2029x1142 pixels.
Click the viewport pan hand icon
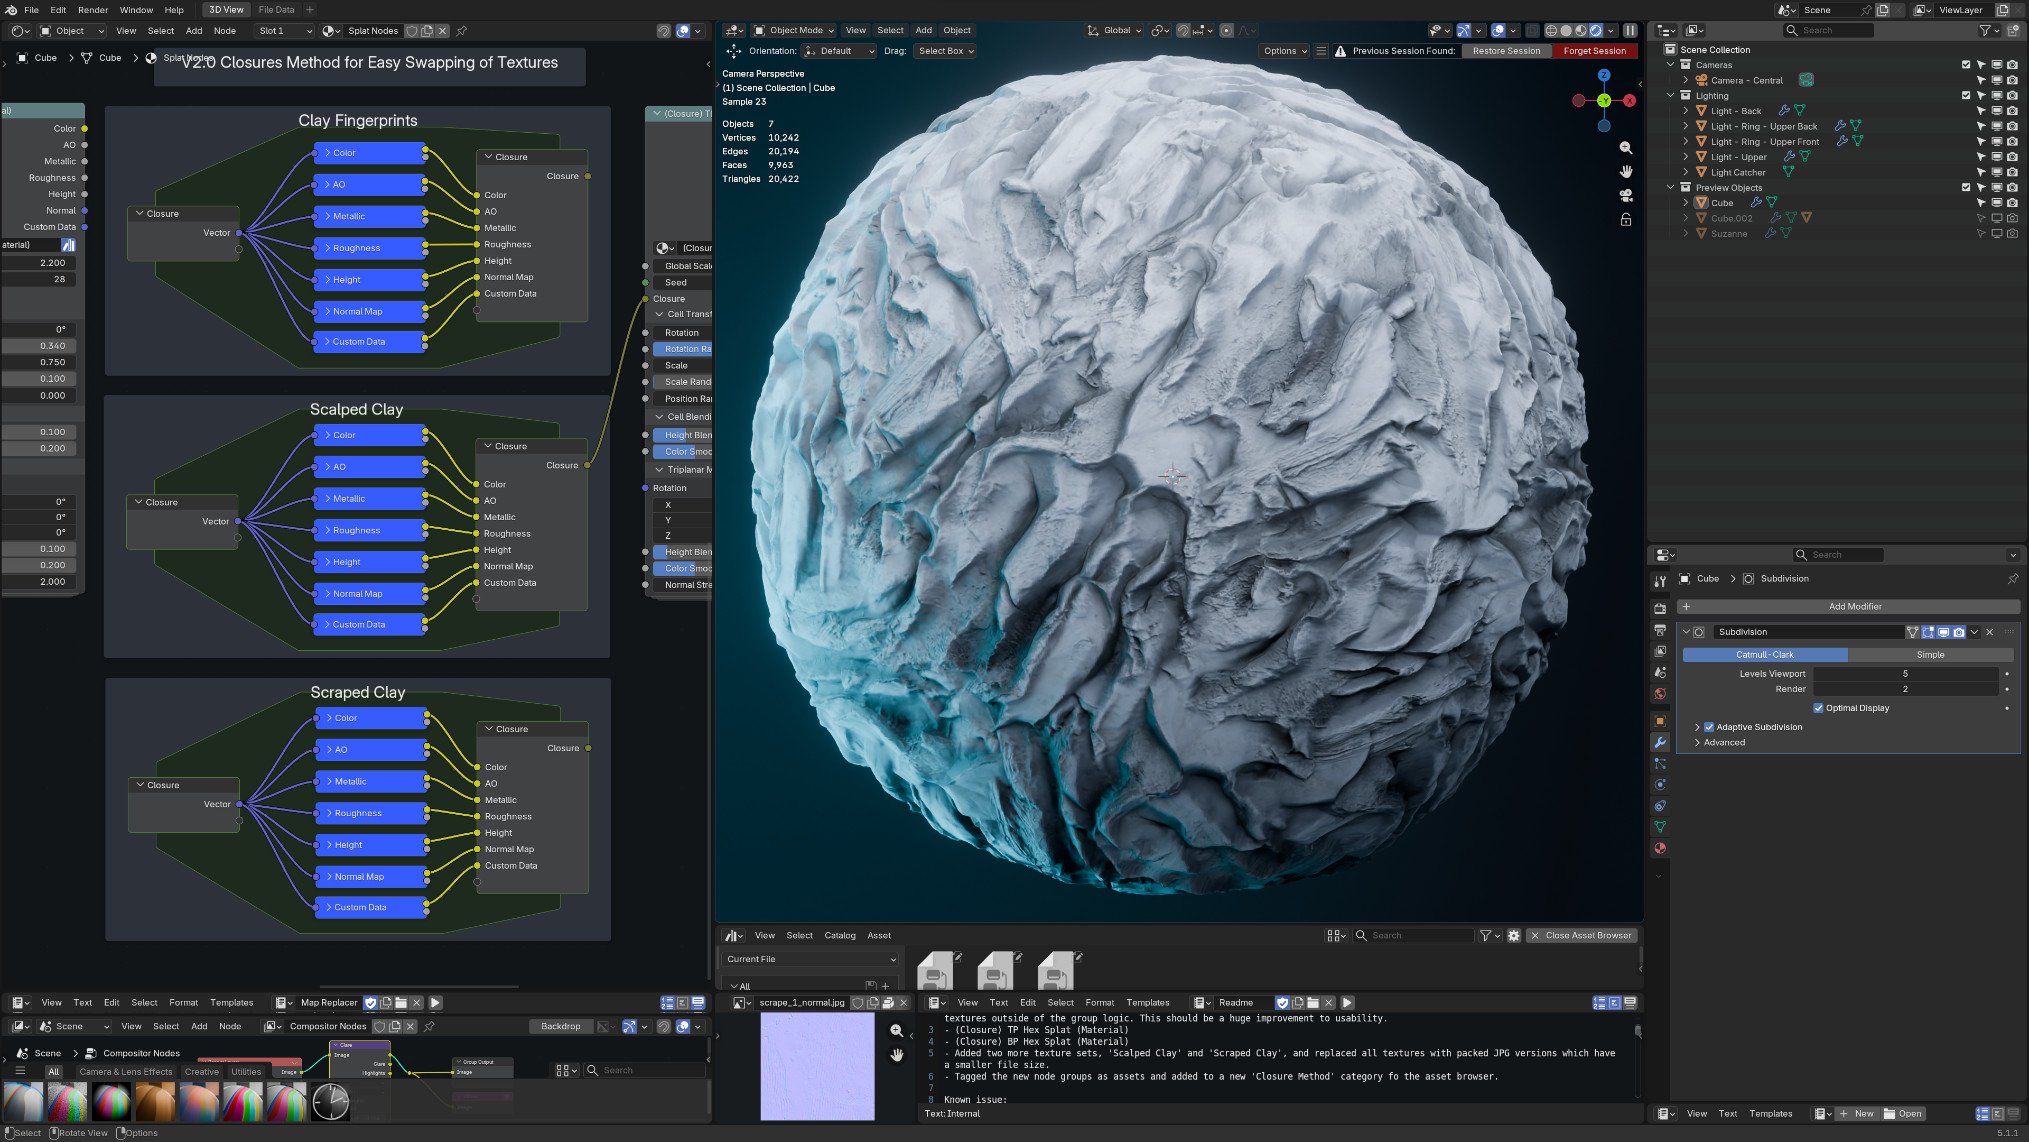tap(1626, 172)
